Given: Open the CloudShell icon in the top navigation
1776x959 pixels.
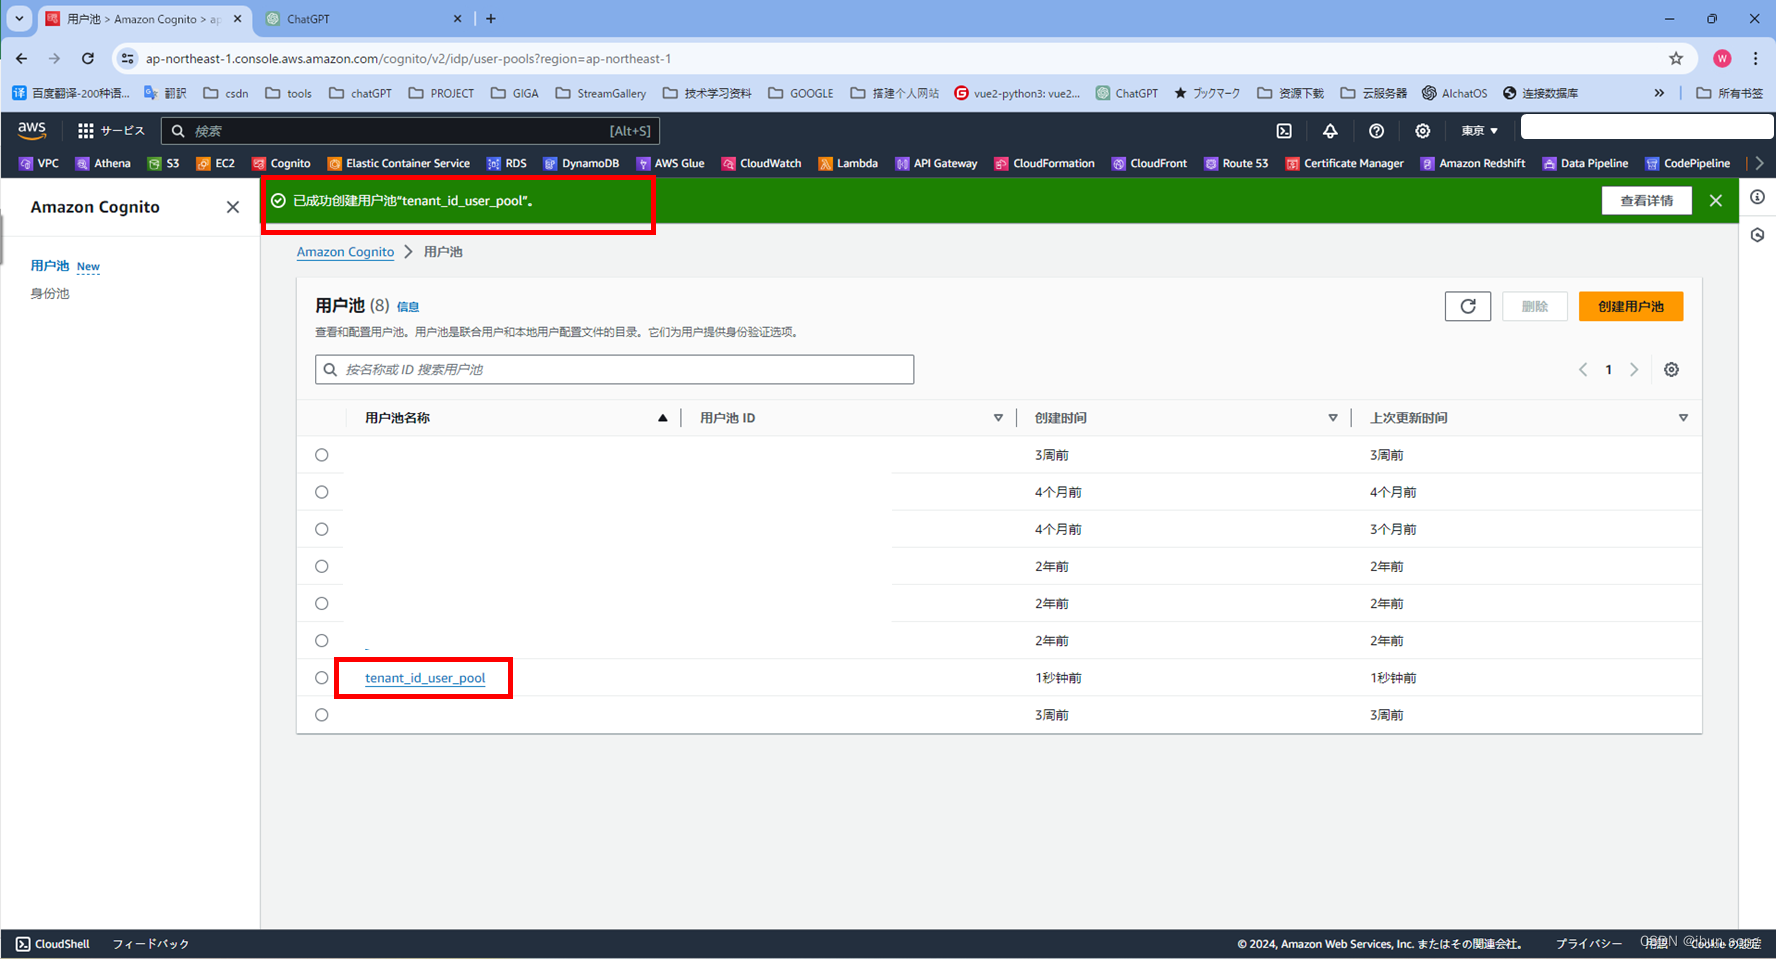Looking at the screenshot, I should point(1284,131).
